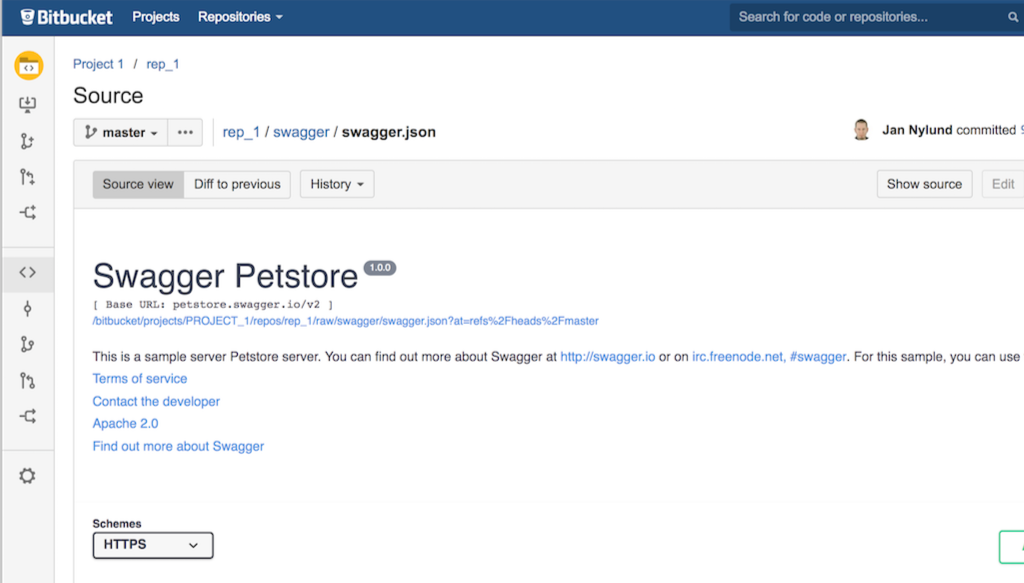
Task: Open the Commits icon in sidebar
Action: pyautogui.click(x=28, y=308)
